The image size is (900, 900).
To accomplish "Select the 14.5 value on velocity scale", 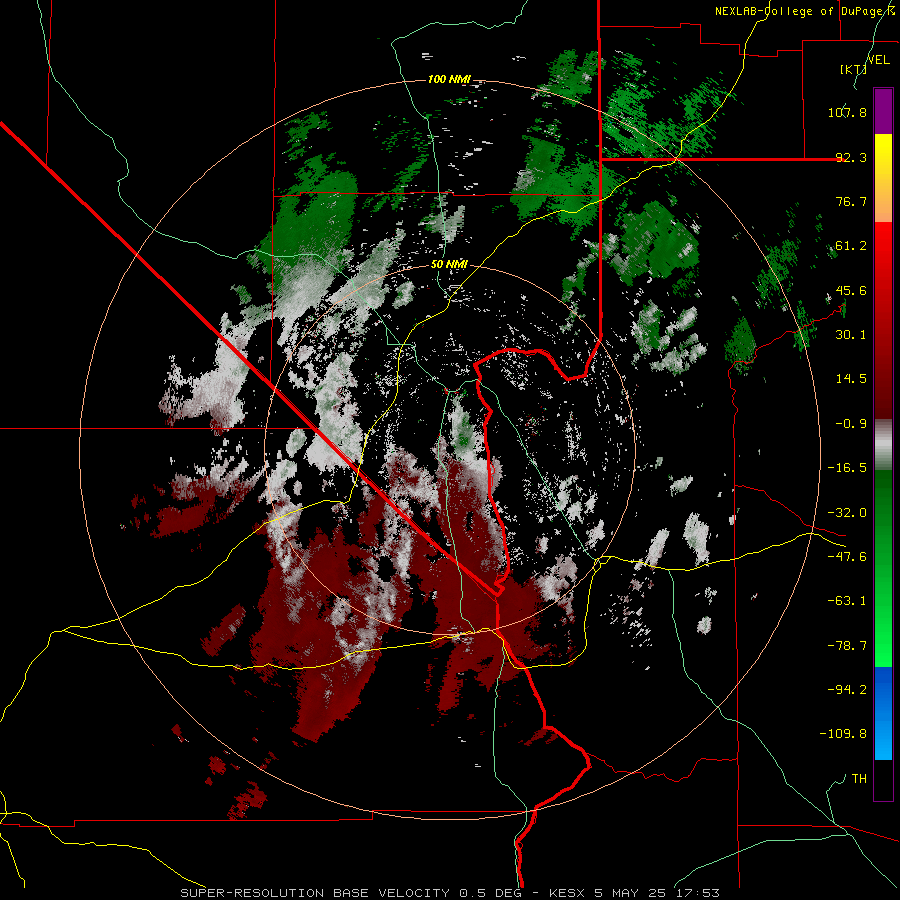I will point(851,379).
